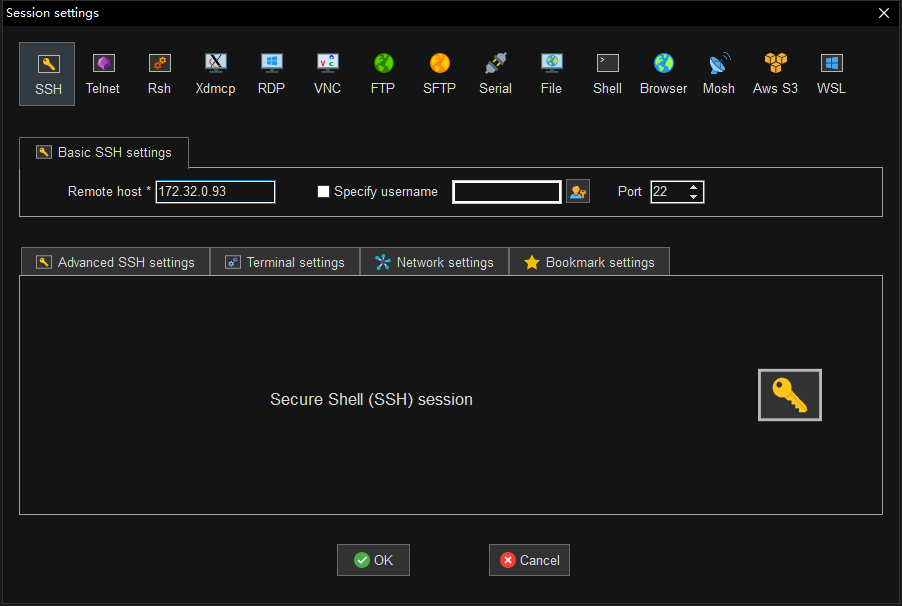Select the WSL session icon

tap(831, 74)
